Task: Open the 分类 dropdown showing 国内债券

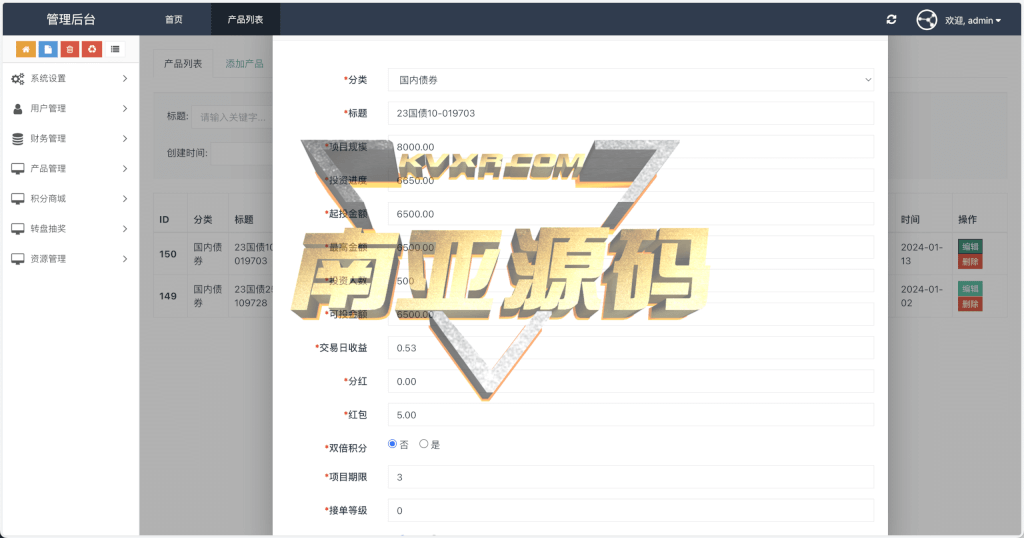Action: [x=631, y=80]
